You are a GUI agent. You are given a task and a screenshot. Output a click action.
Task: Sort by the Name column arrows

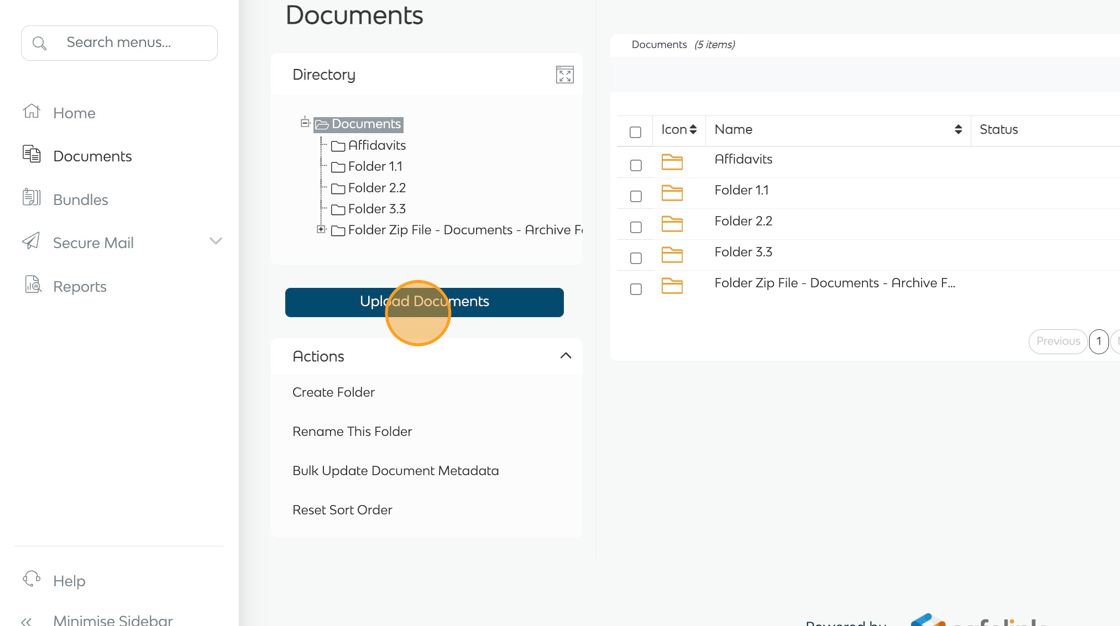tap(958, 129)
